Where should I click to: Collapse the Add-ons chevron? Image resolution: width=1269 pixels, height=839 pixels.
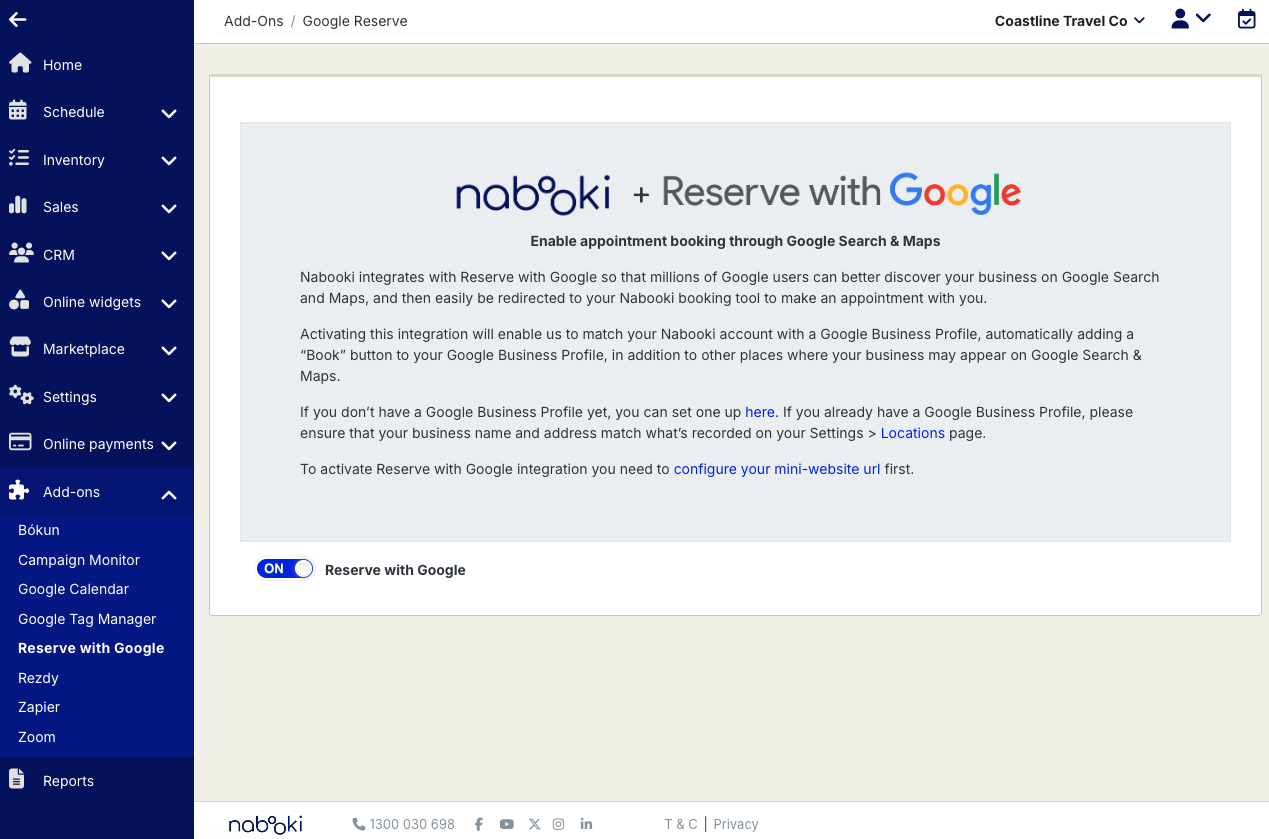tap(169, 494)
